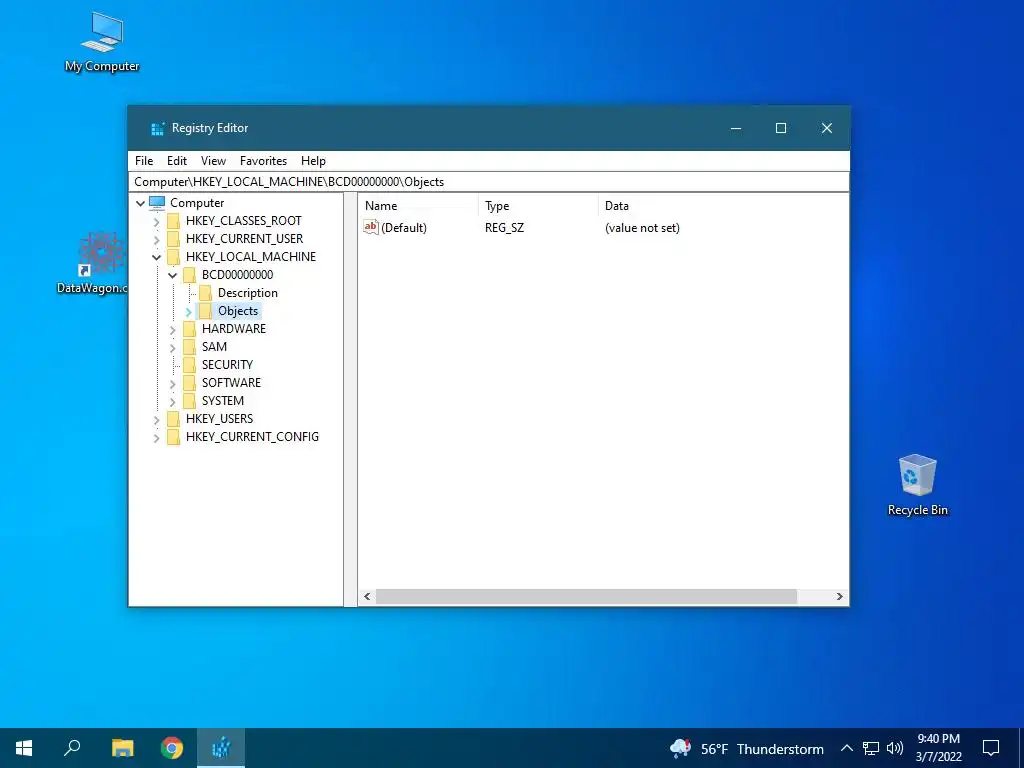This screenshot has height=768, width=1024.
Task: Open the Favorites menu
Action: click(263, 161)
